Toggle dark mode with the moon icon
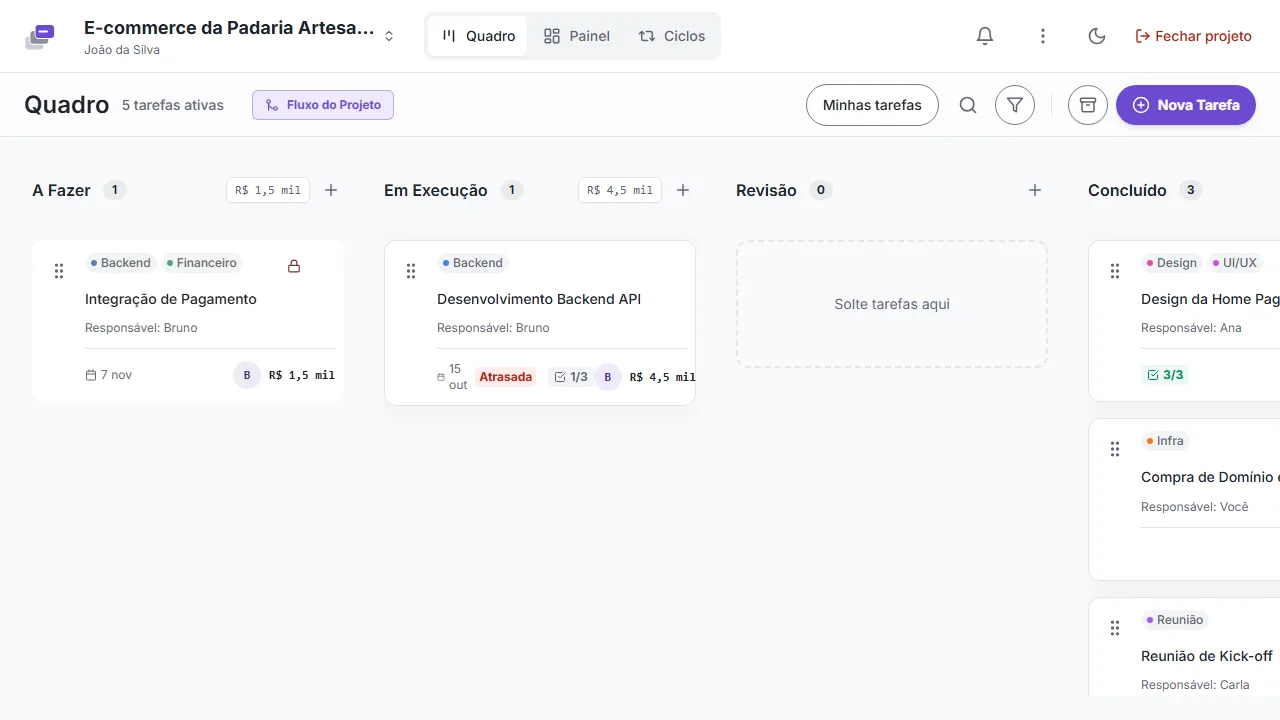Screen dimensions: 1280x720 1097,36
